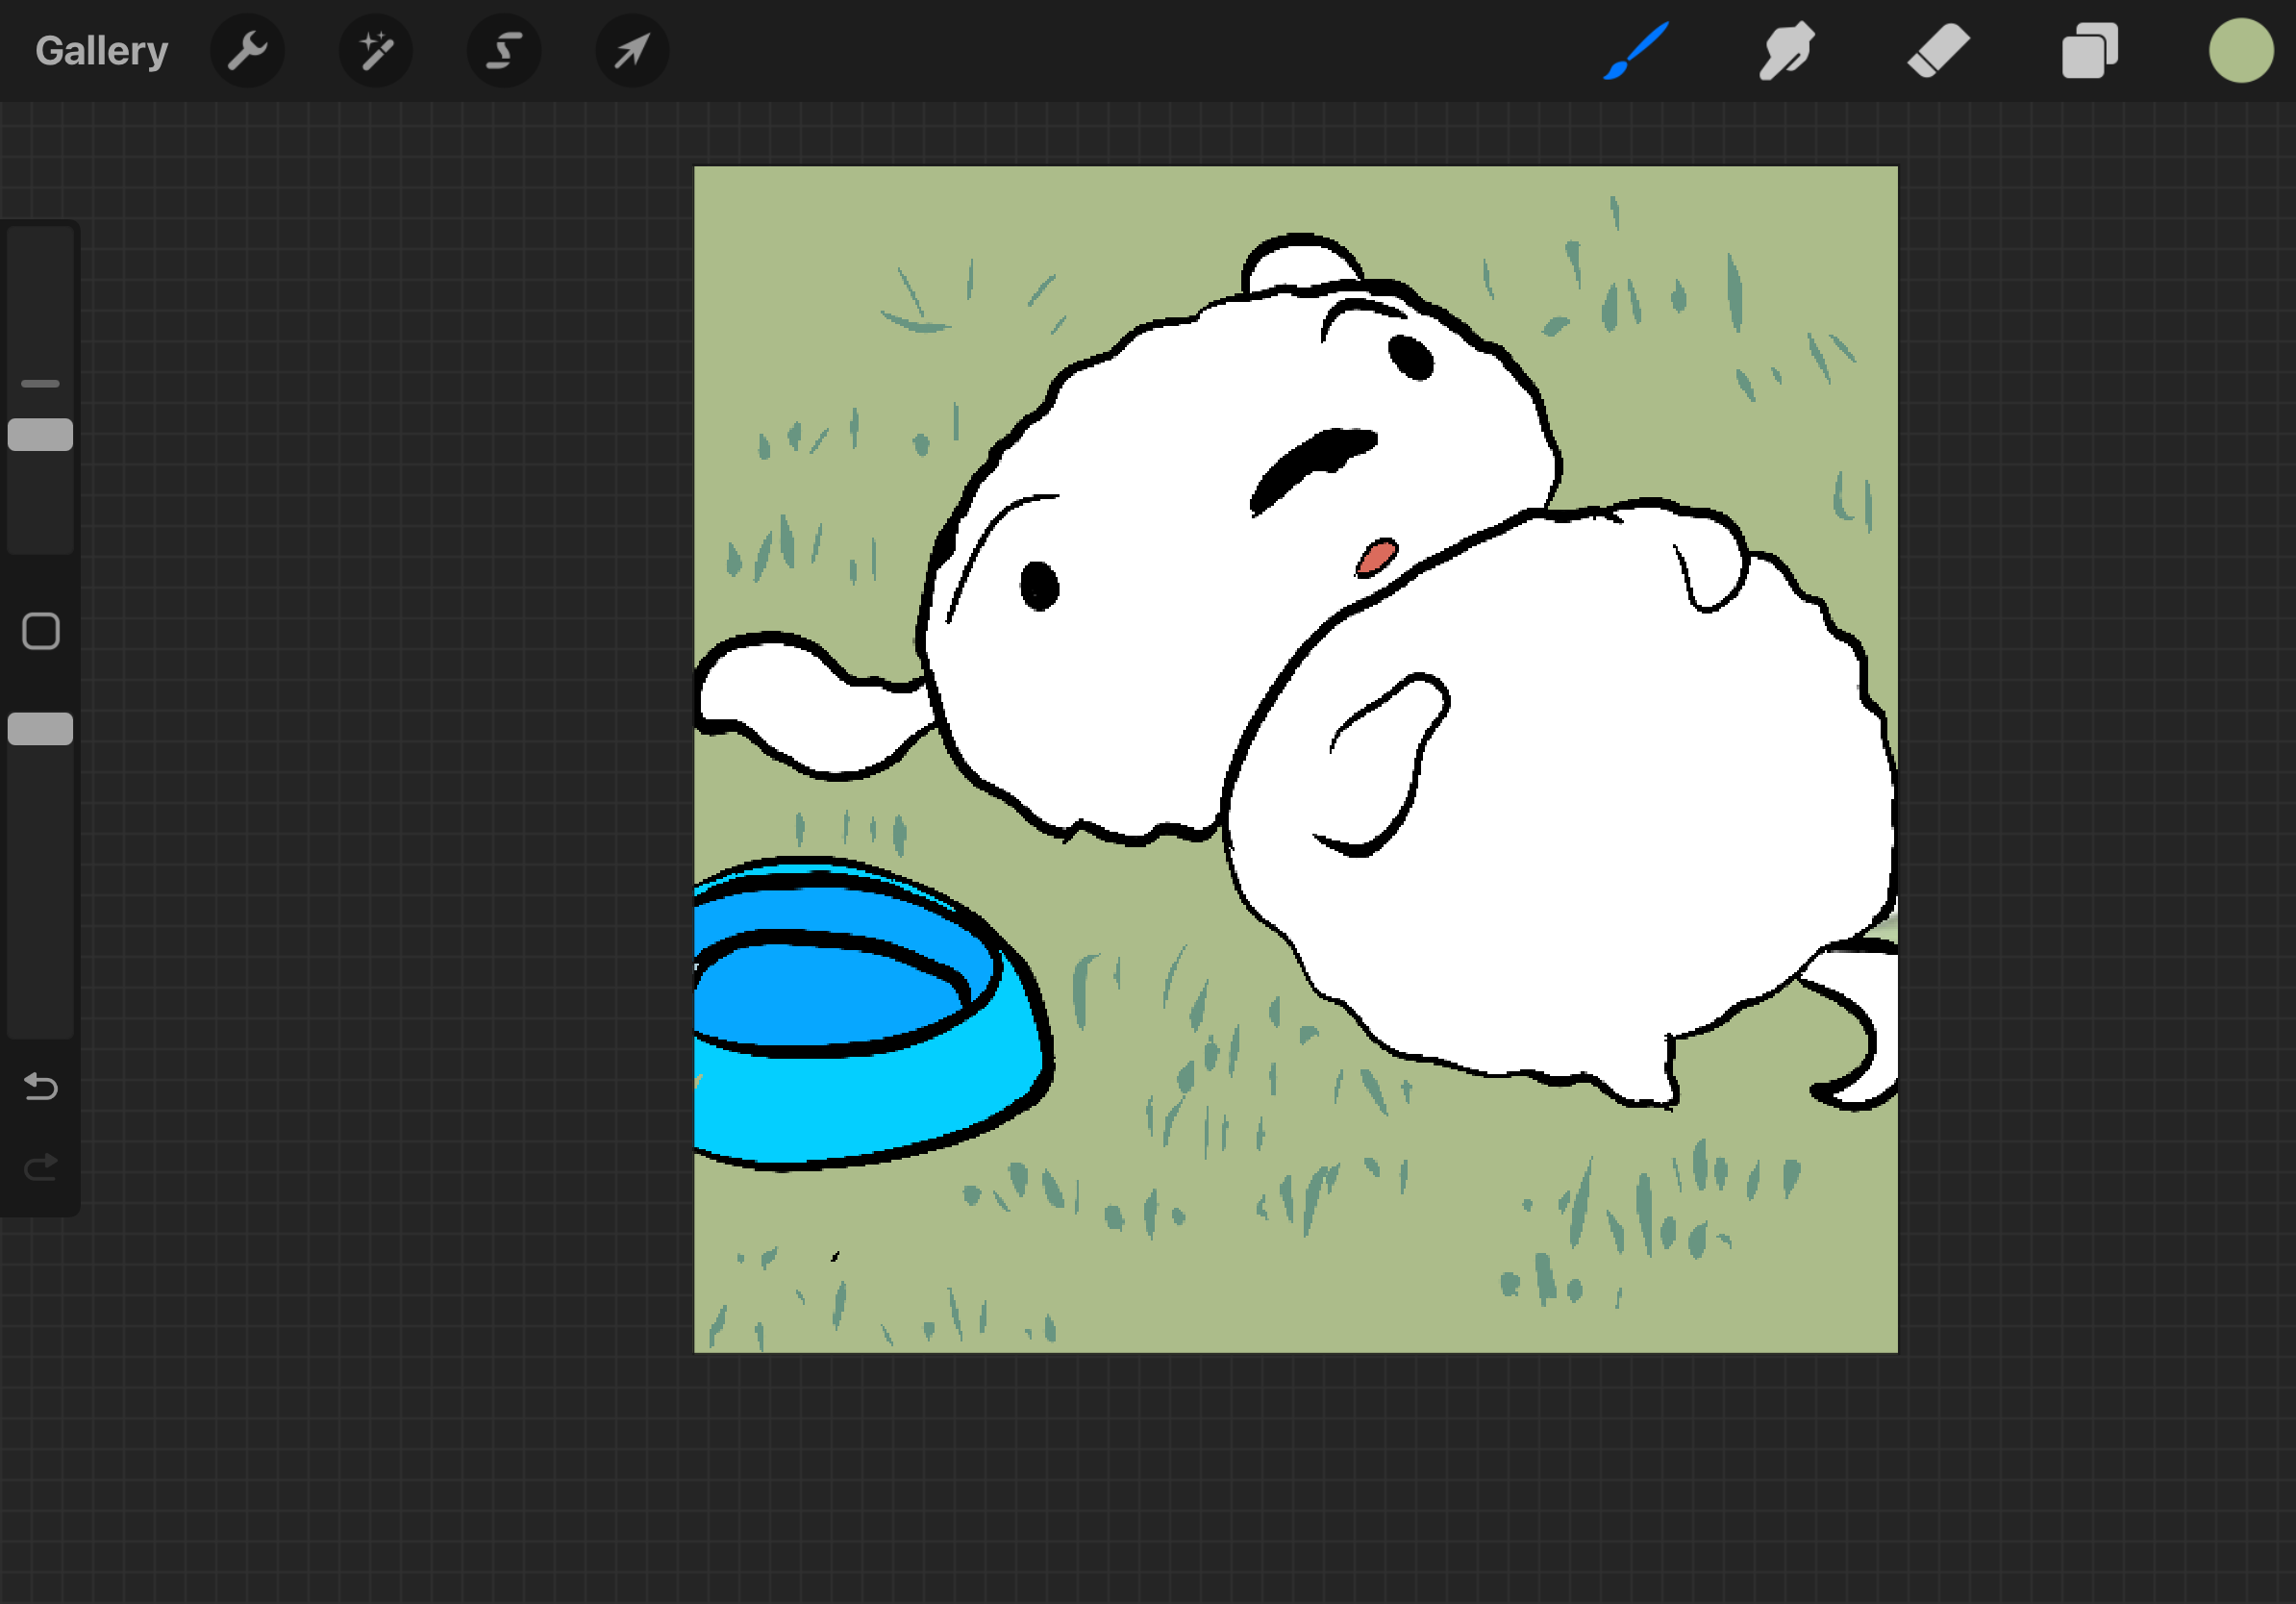Tap the dog's lower-left black eye
The image size is (2296, 1604).
(1039, 586)
